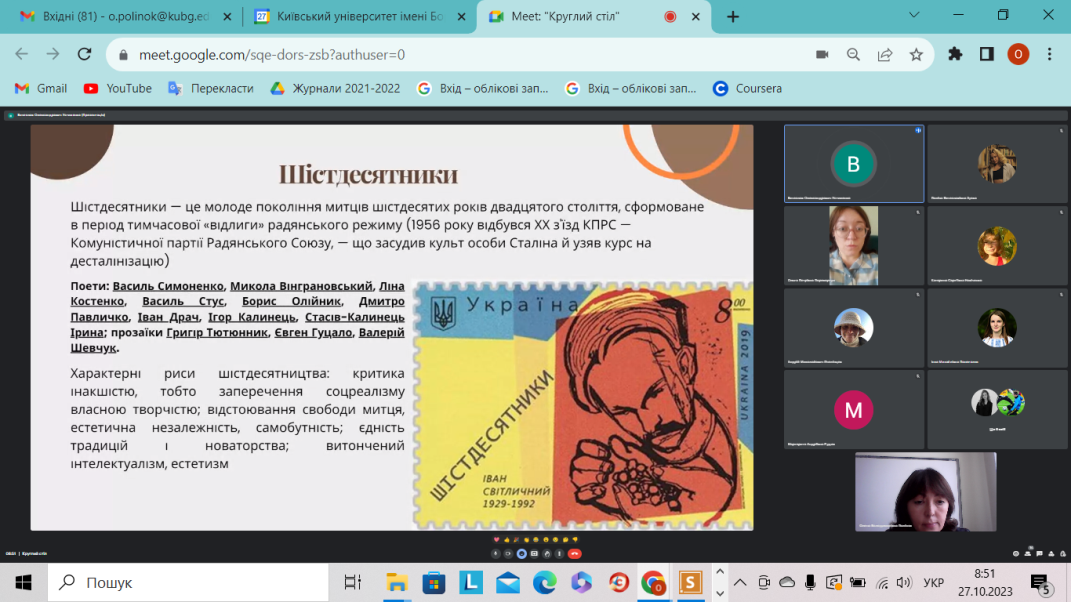The width and height of the screenshot is (1071, 602).
Task: Click the Raise hand icon
Action: 547,553
